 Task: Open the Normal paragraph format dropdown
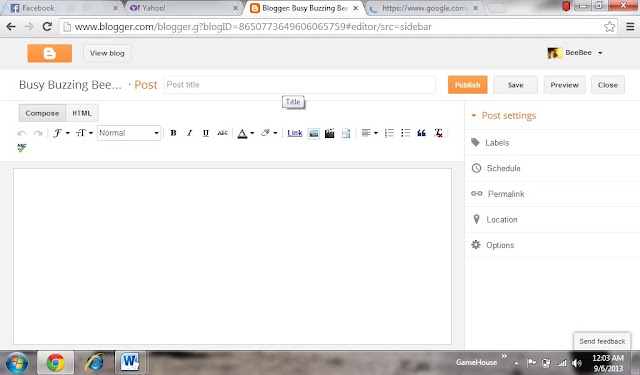pyautogui.click(x=129, y=133)
